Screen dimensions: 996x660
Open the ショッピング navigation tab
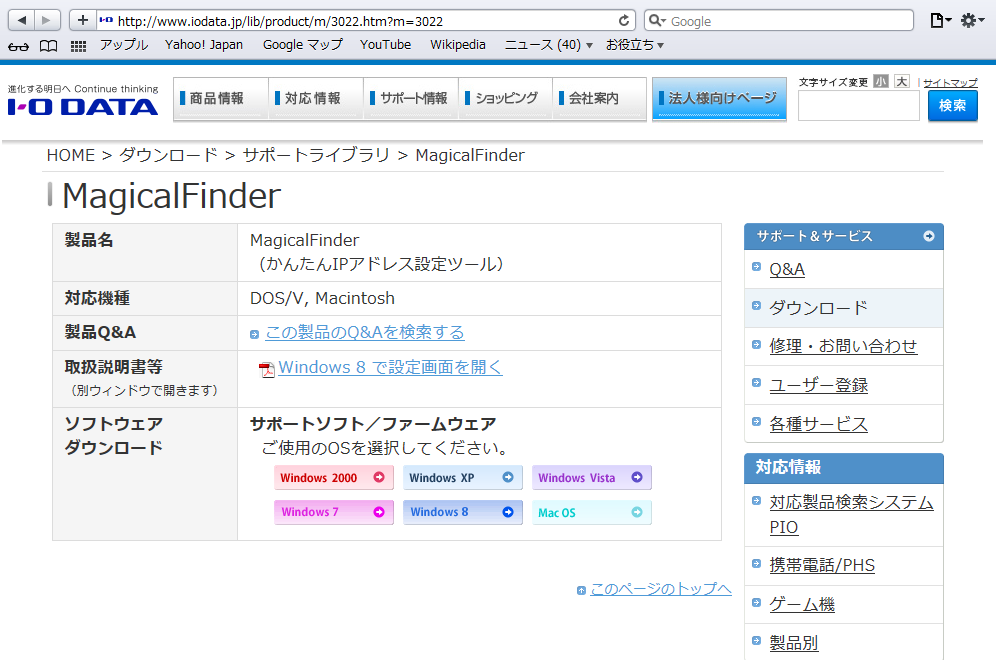pos(505,98)
